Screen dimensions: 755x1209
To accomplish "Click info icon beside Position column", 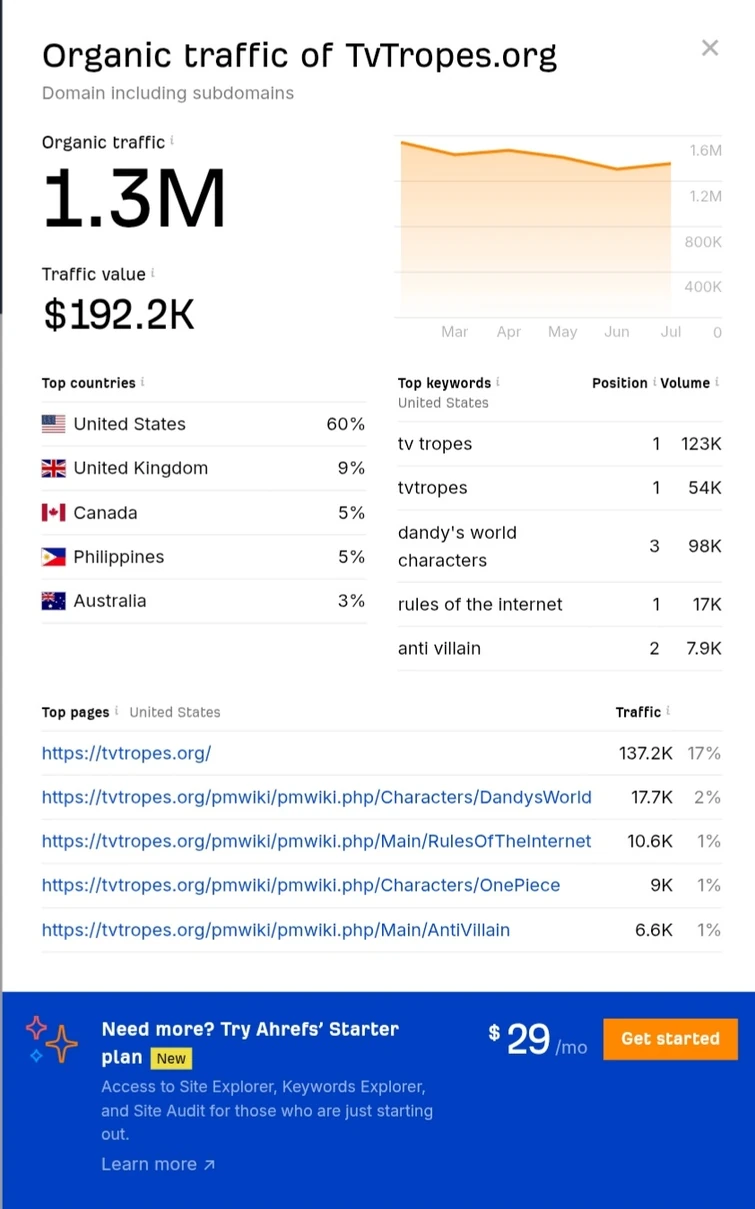I will click(x=655, y=382).
